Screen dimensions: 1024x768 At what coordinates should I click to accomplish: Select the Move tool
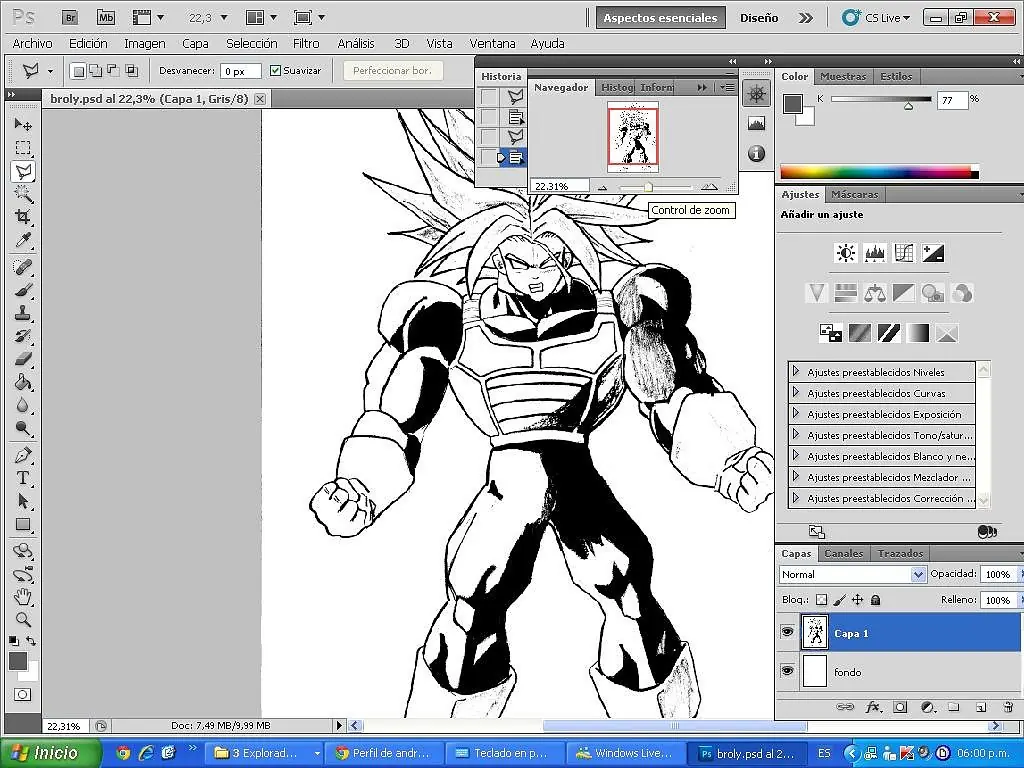[23, 124]
